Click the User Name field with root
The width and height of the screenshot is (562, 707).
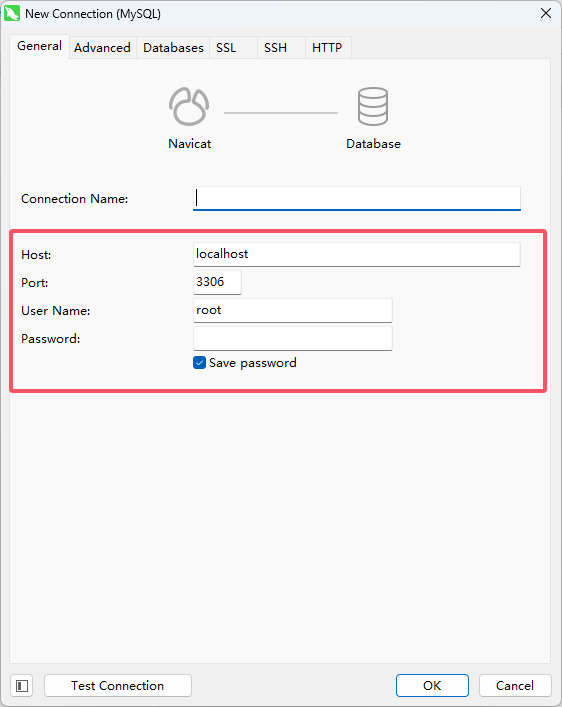point(293,310)
